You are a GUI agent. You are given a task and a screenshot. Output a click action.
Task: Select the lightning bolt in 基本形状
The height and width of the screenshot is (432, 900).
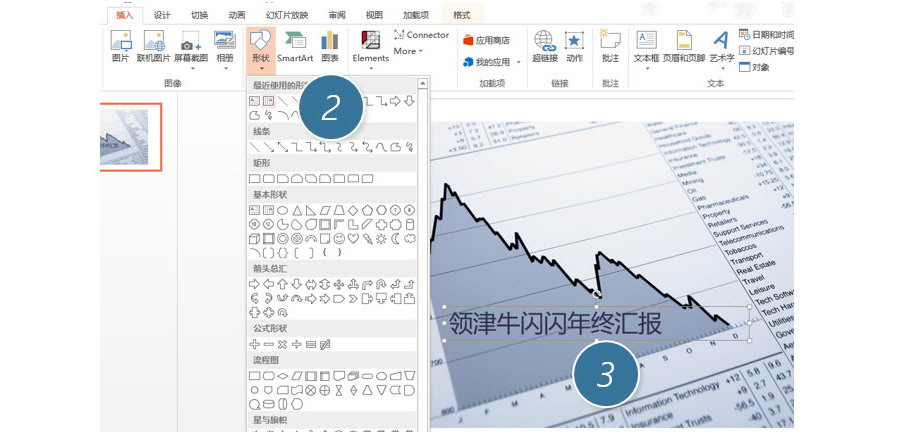[367, 239]
